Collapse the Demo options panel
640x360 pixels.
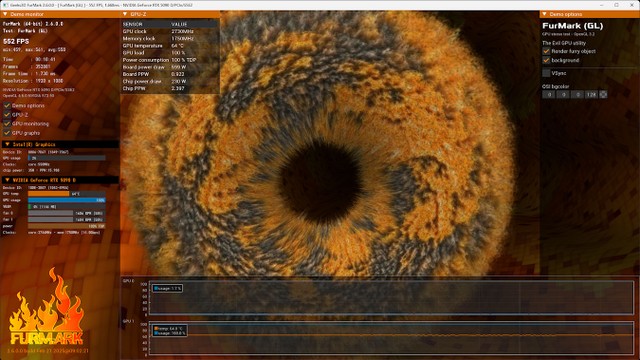[544, 14]
